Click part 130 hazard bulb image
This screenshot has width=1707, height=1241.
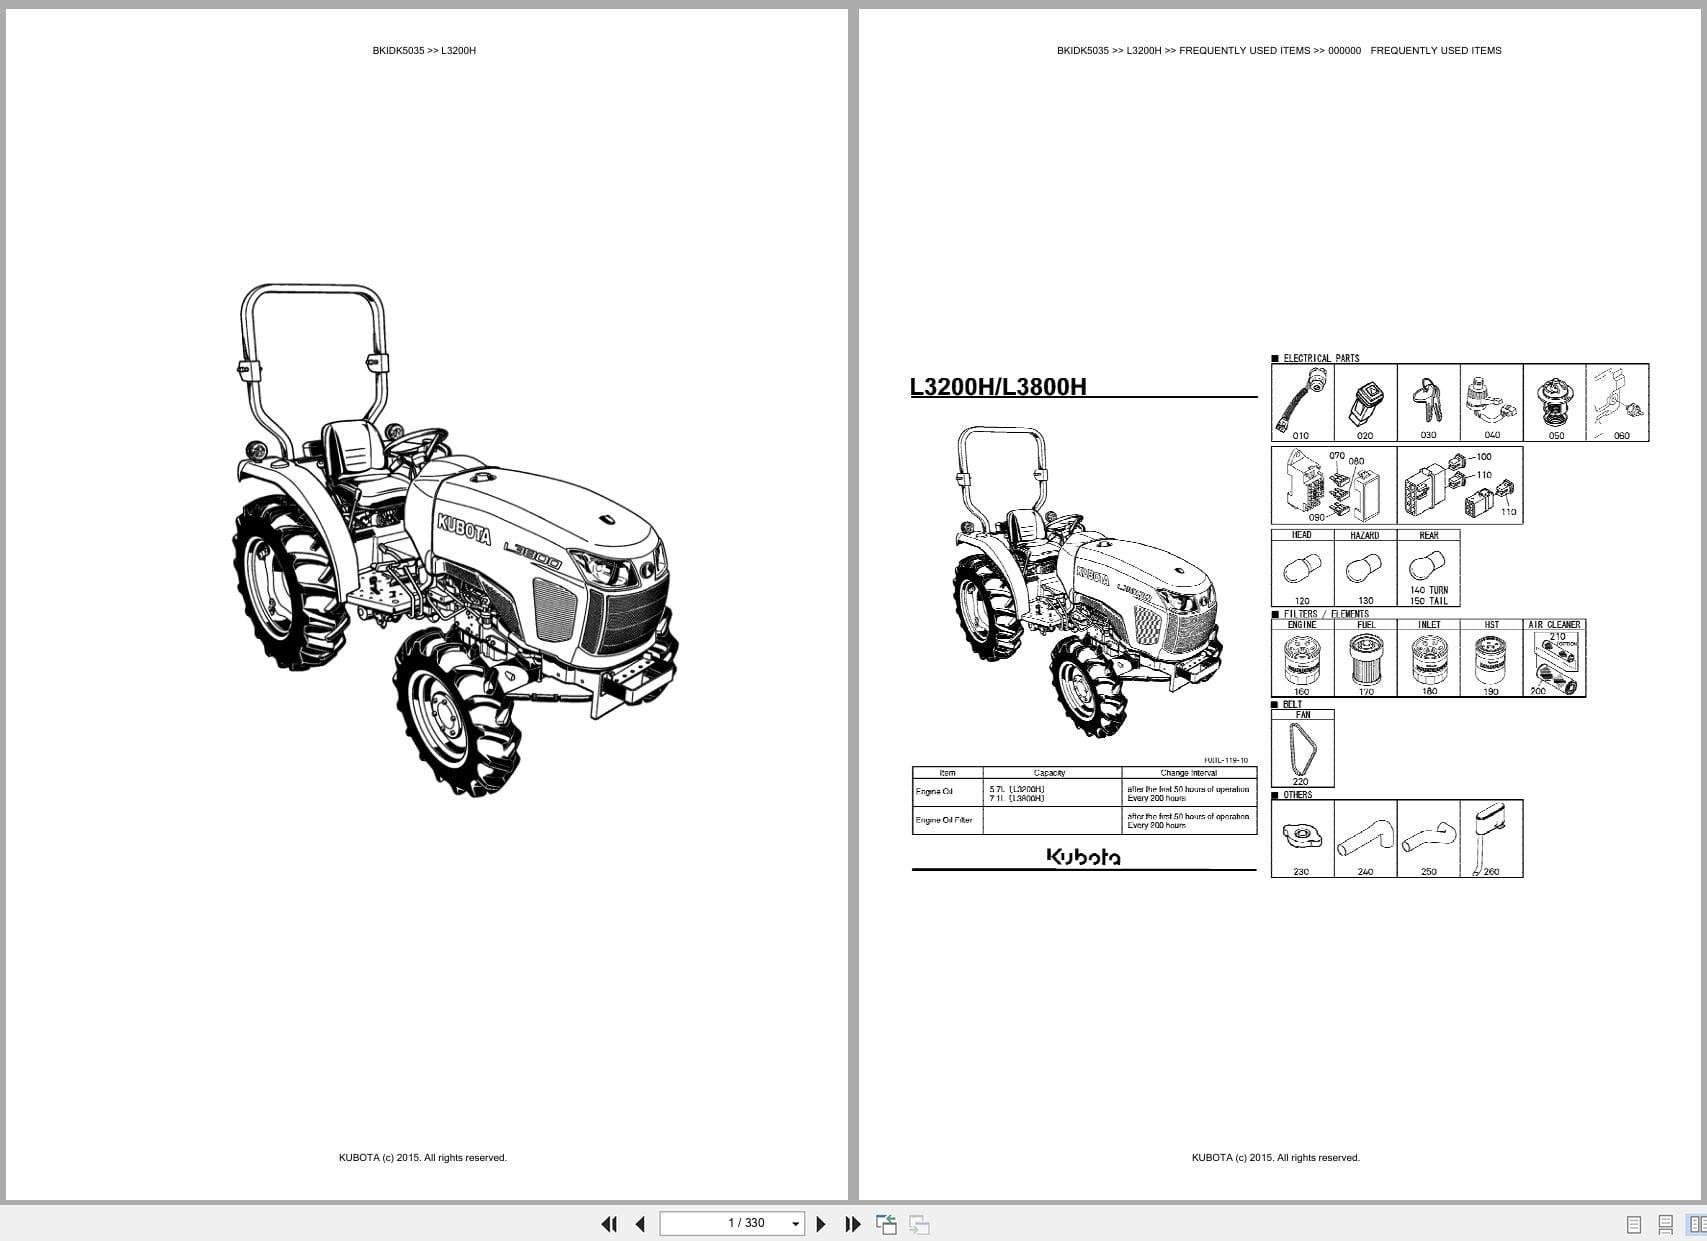pyautogui.click(x=1364, y=569)
